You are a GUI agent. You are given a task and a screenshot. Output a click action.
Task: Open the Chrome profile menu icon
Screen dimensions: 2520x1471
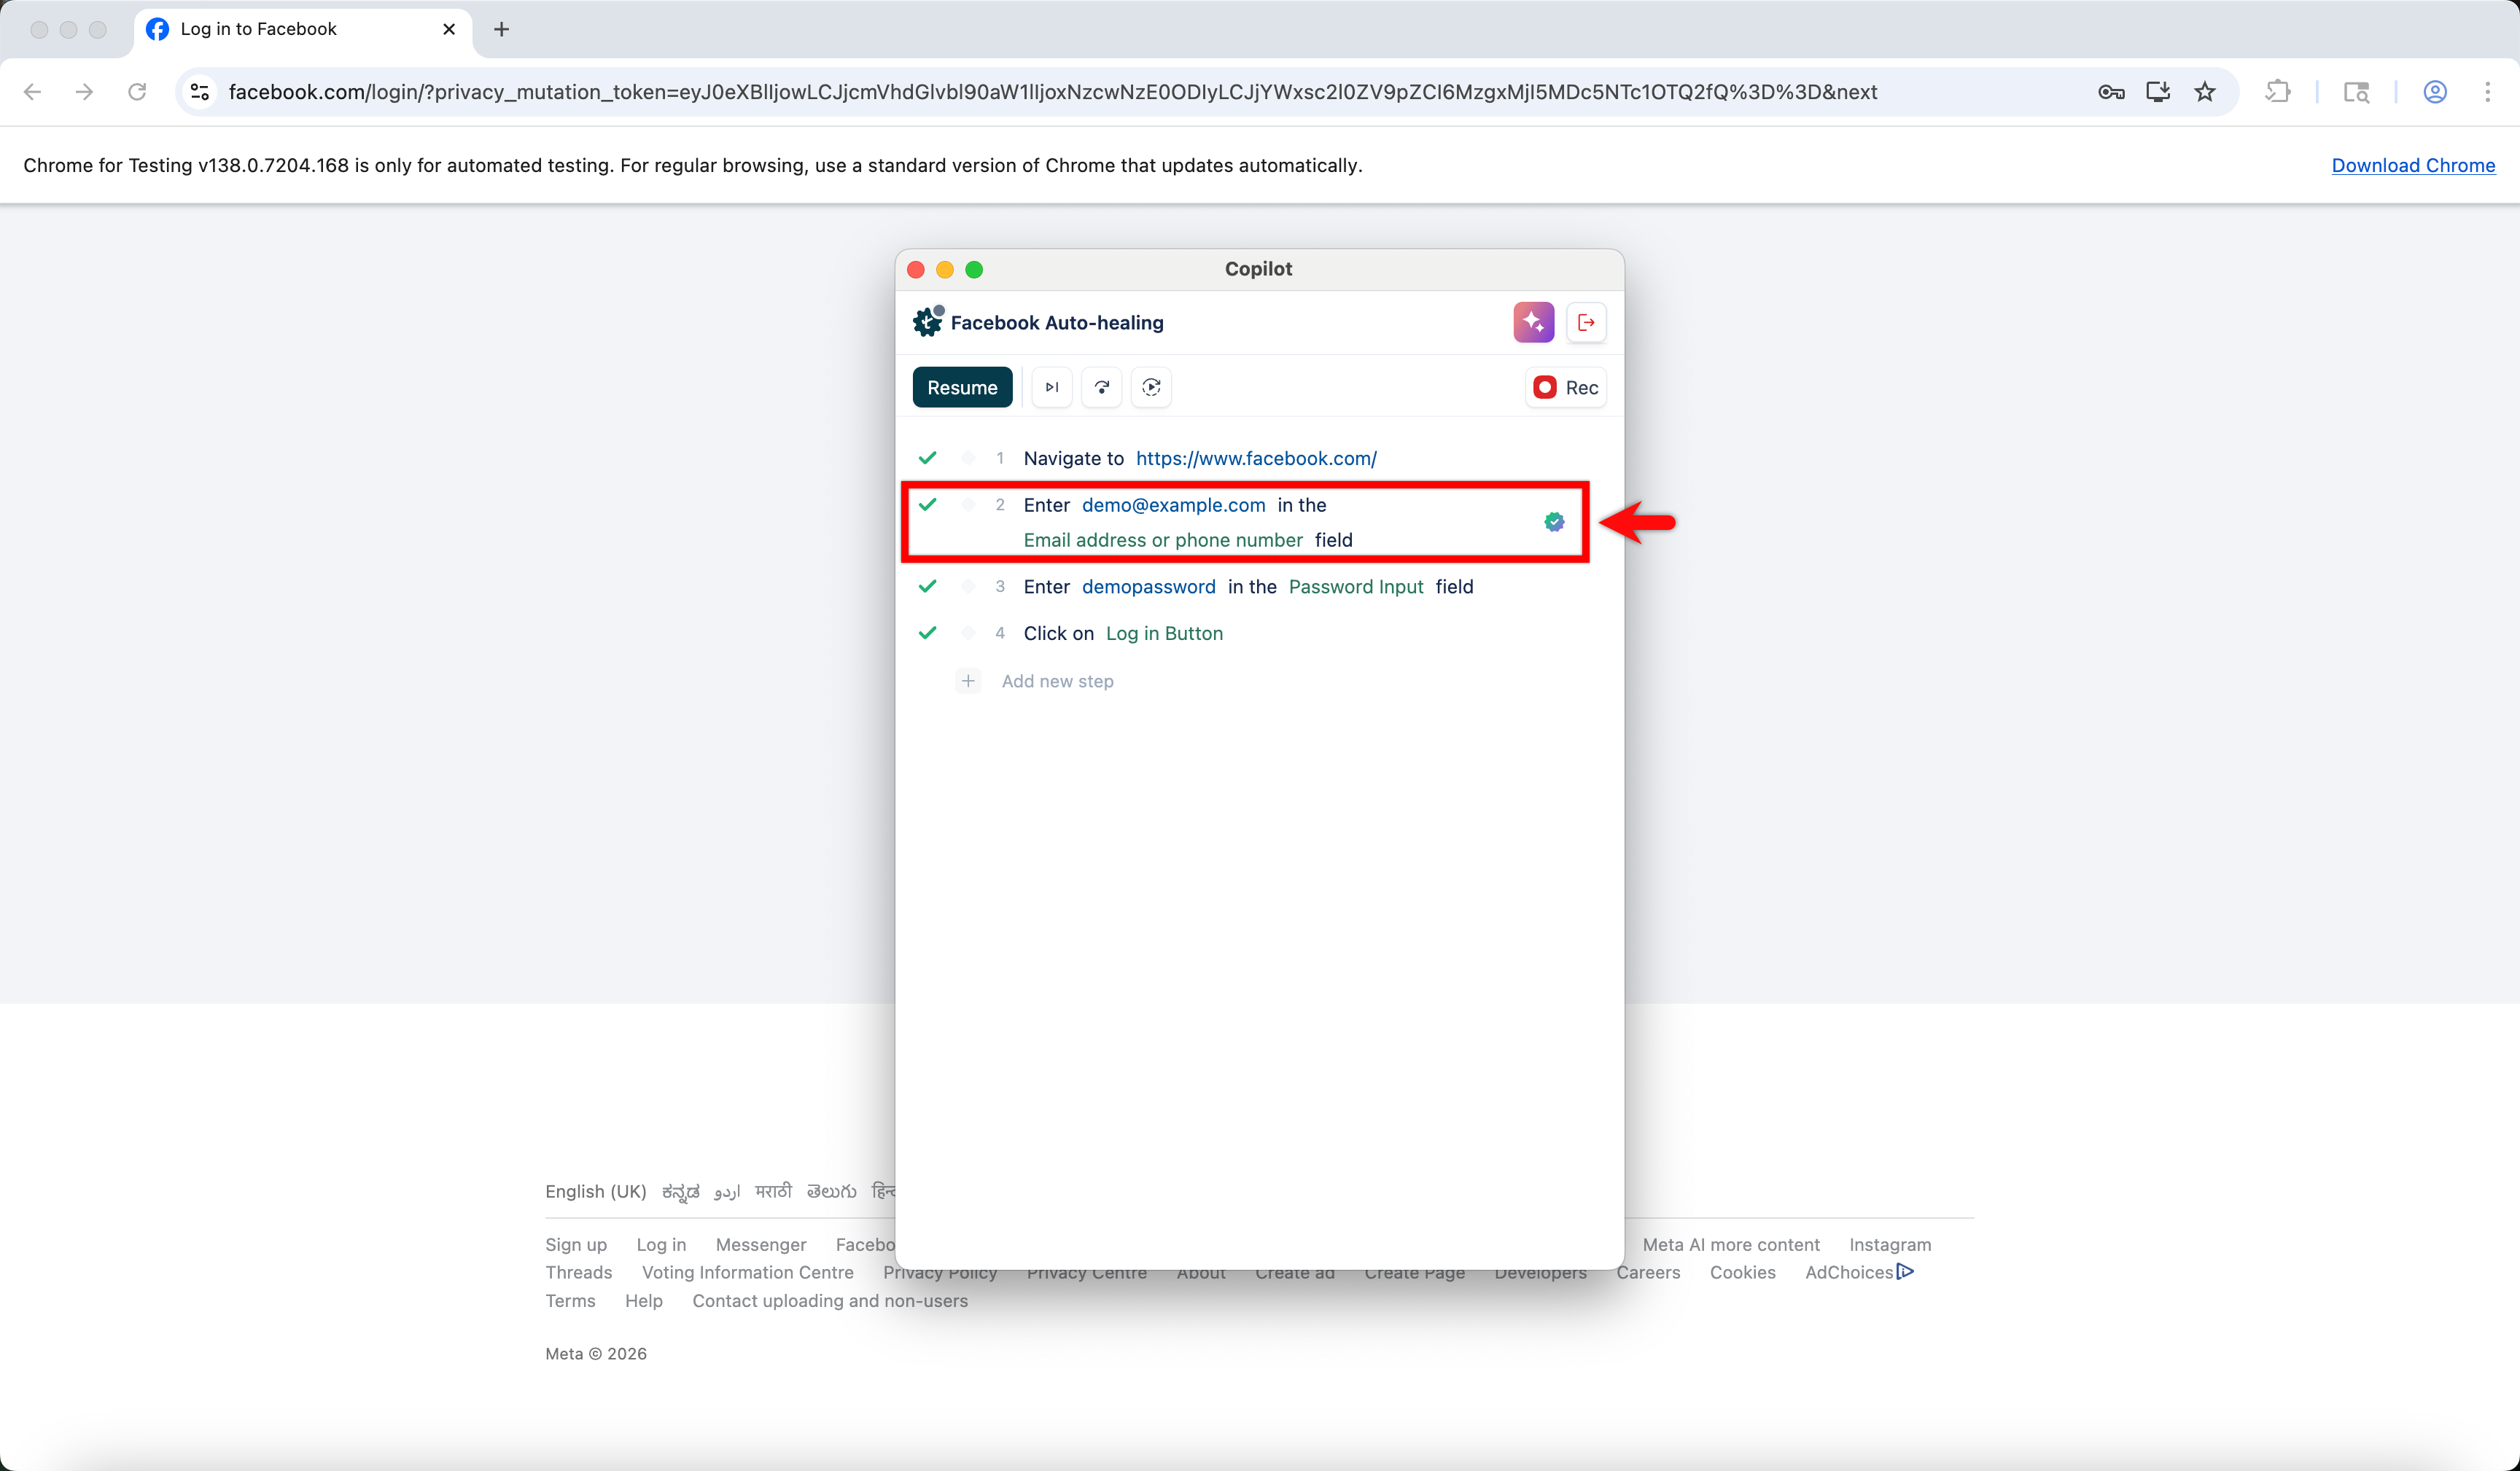coord(2435,92)
